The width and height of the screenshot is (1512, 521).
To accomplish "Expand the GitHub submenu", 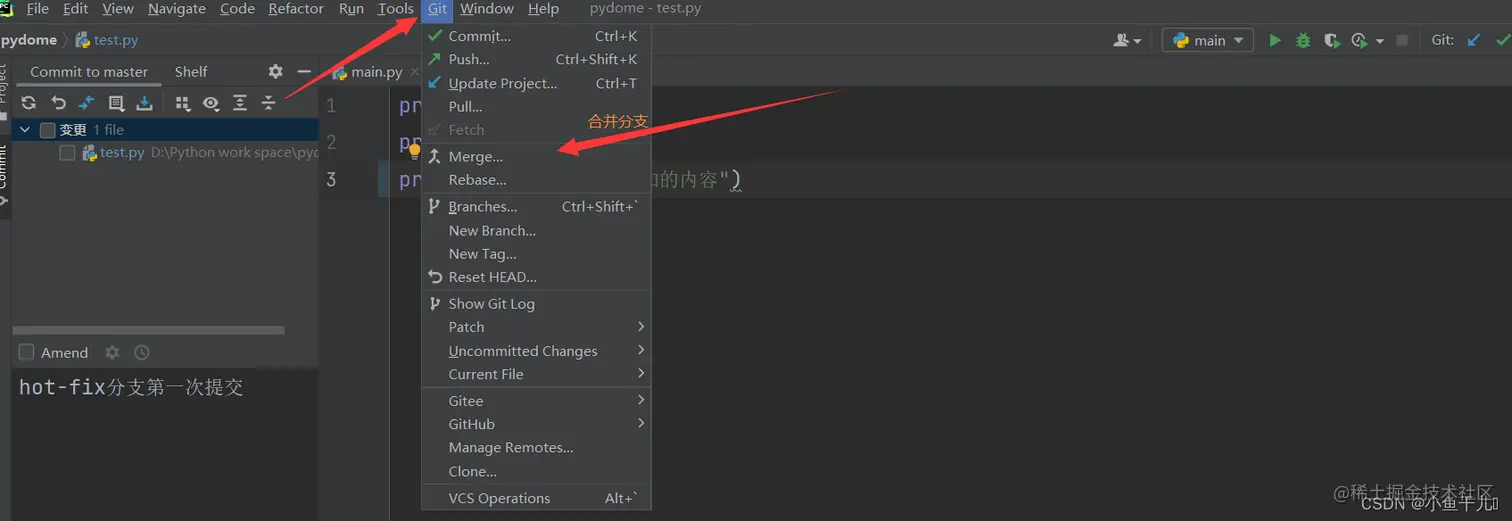I will tap(537, 424).
